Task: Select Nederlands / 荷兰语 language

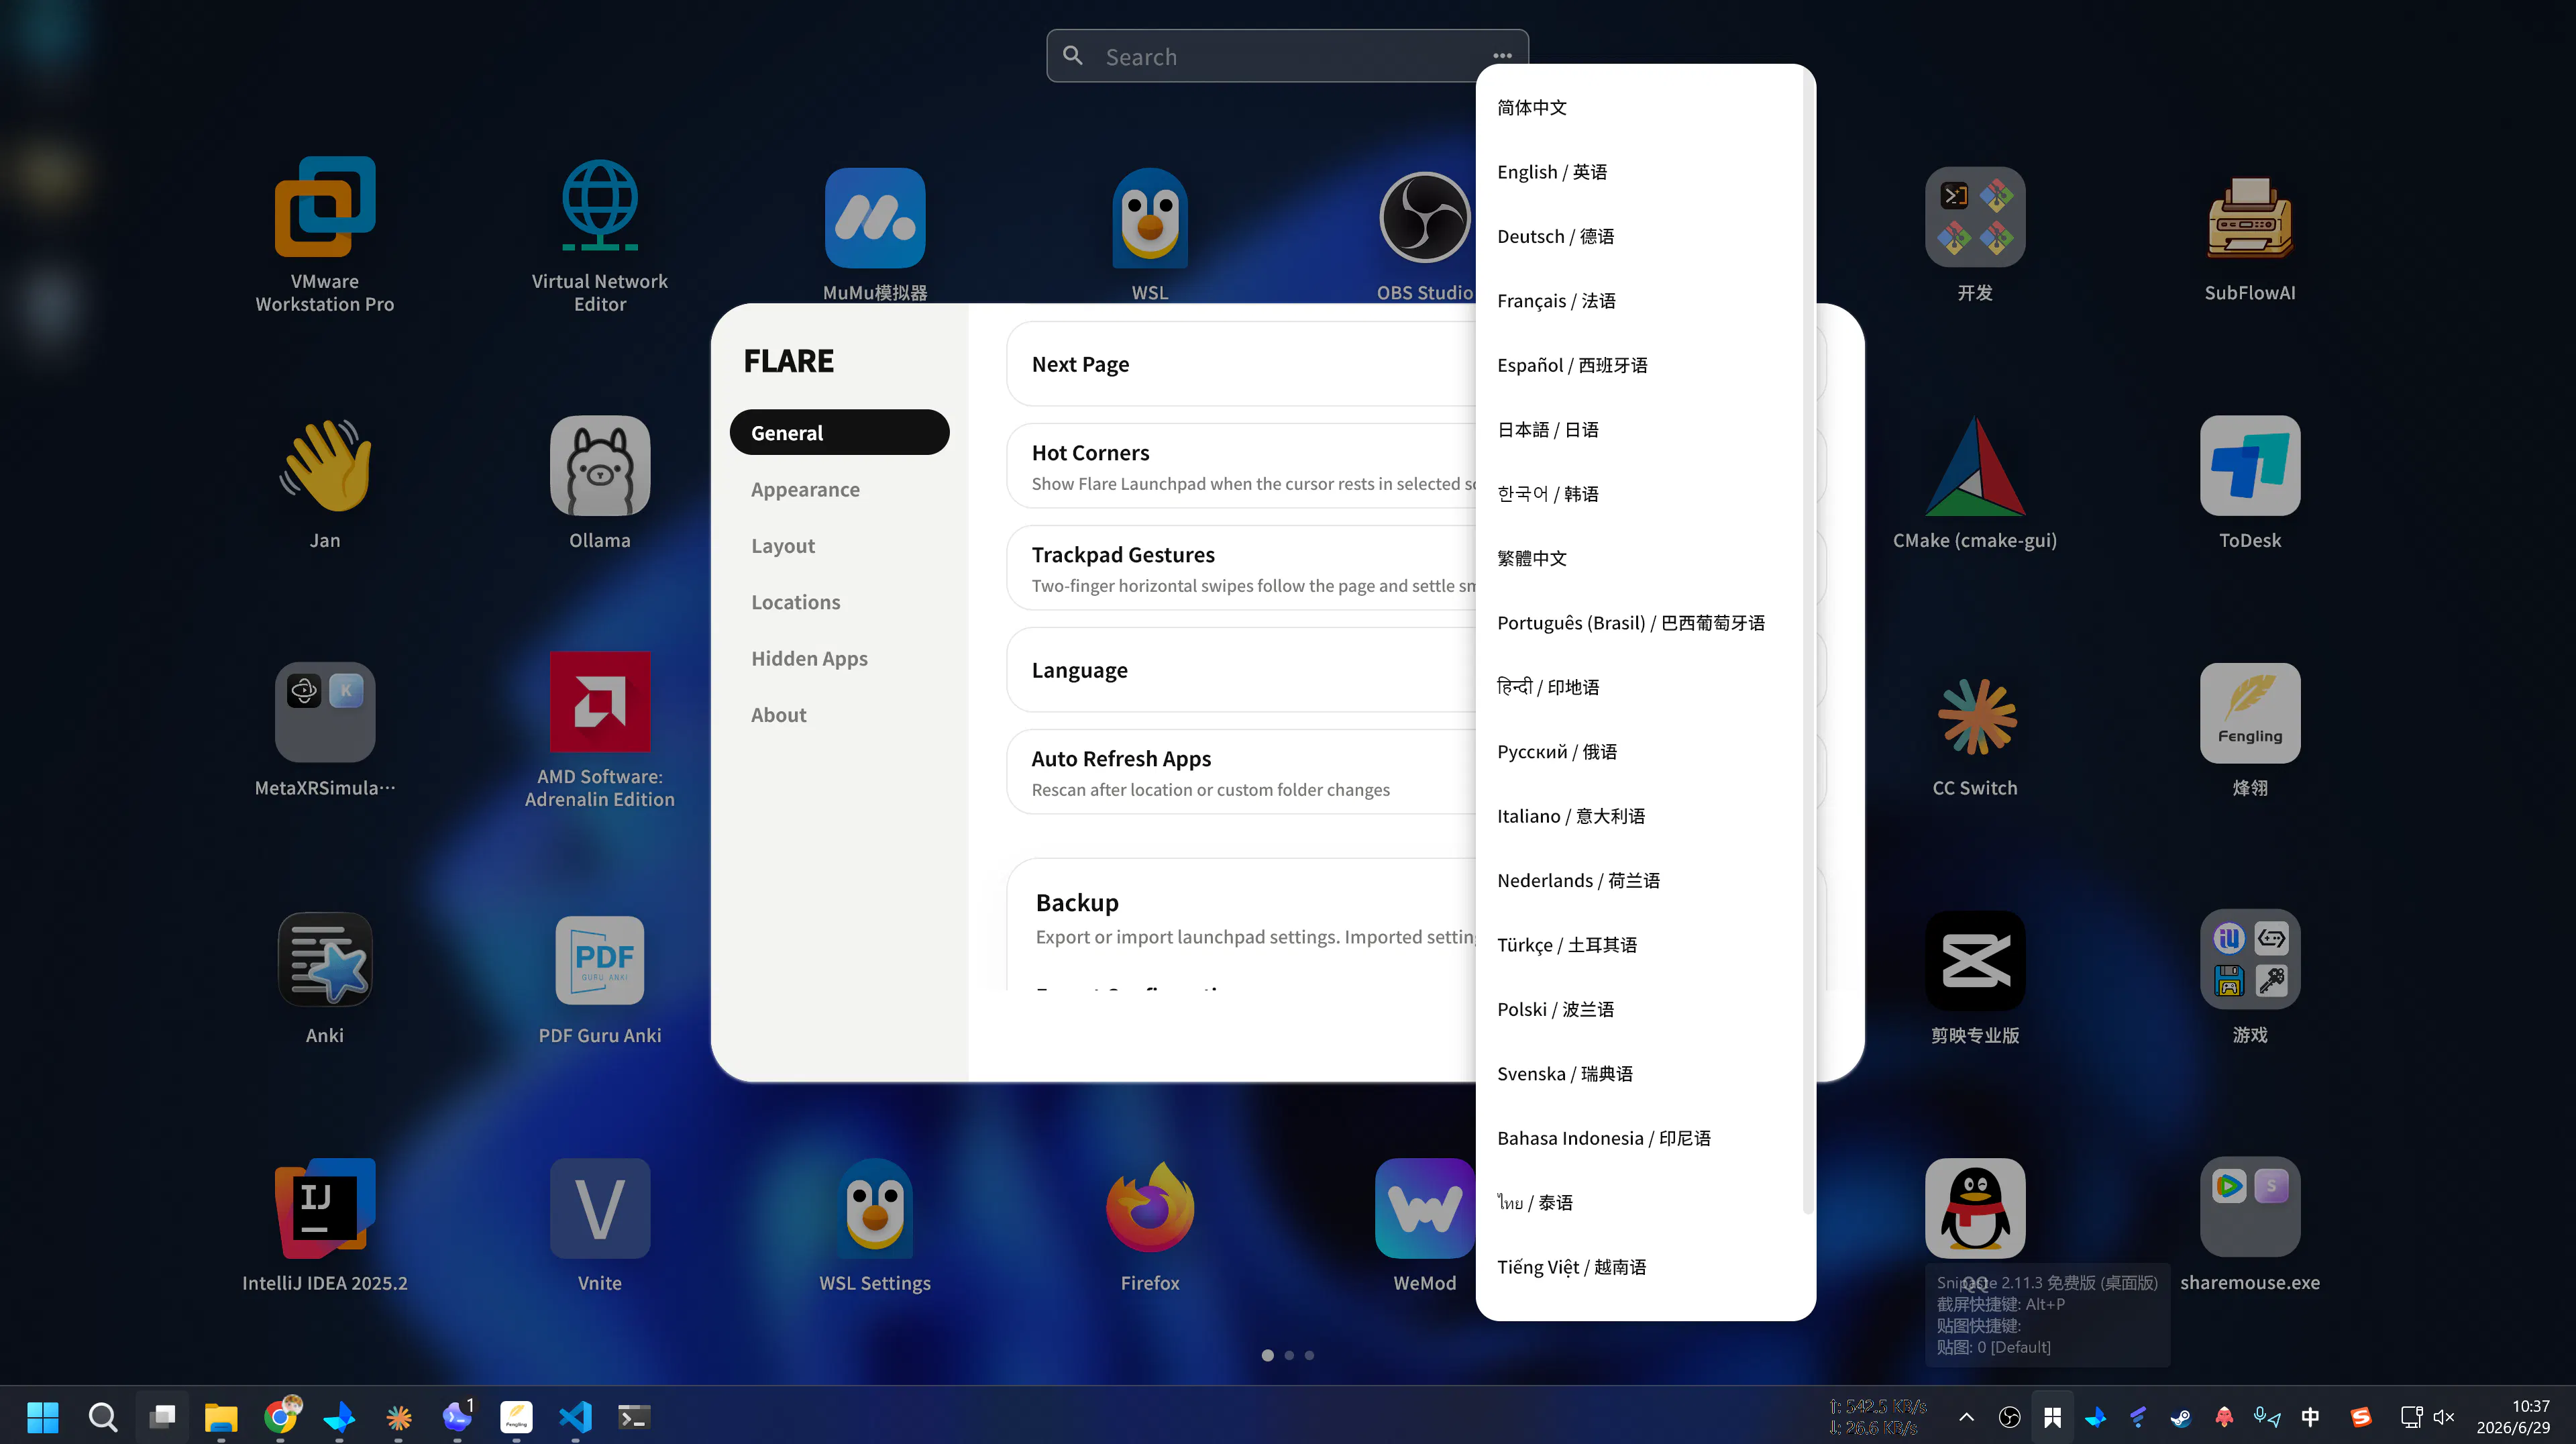Action: [1640, 881]
